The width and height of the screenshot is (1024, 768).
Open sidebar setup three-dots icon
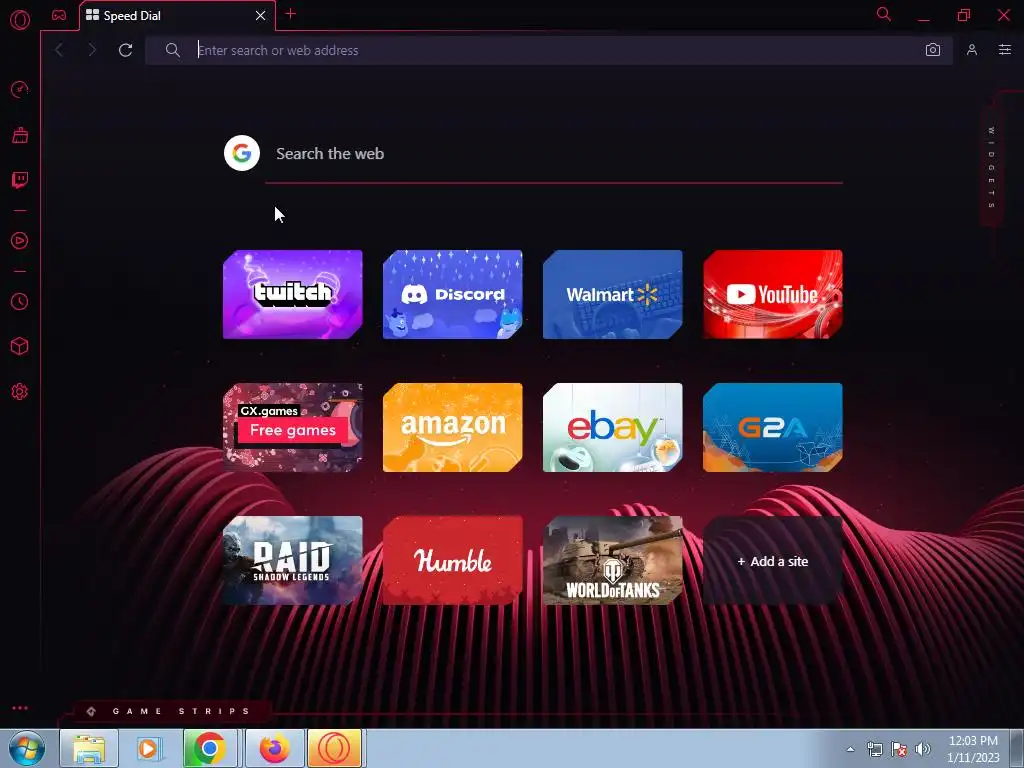click(x=20, y=708)
